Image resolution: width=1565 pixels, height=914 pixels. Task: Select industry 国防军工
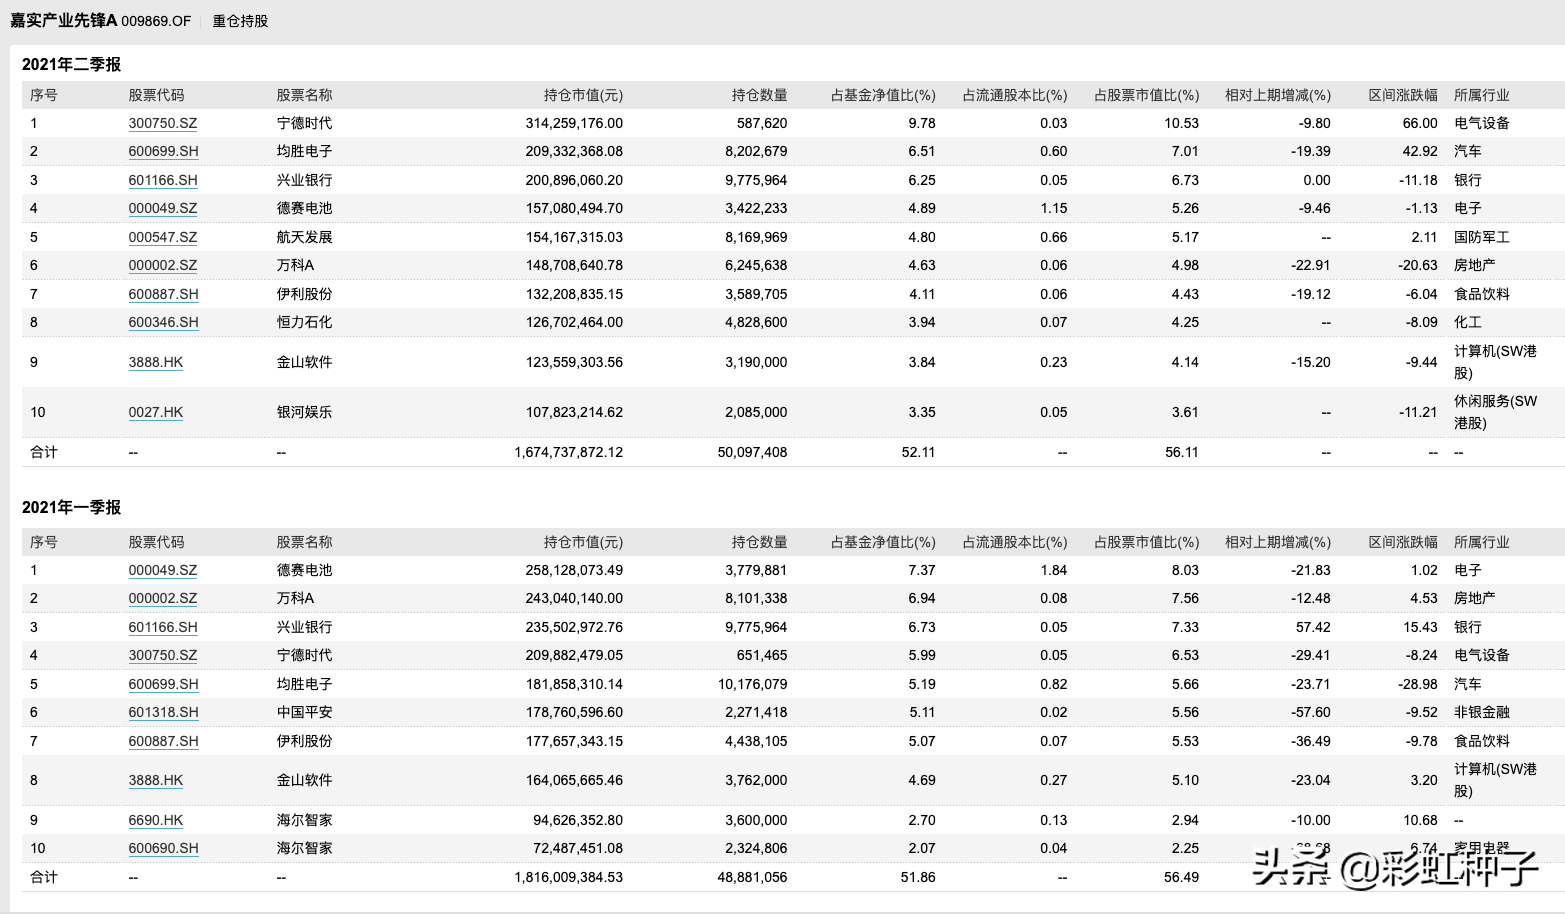click(1482, 237)
